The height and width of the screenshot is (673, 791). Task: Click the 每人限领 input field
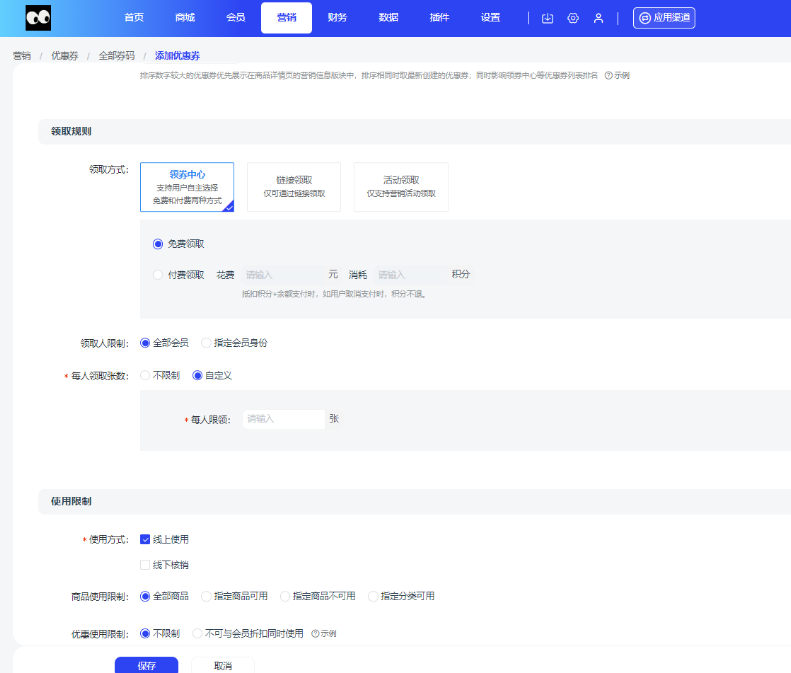click(283, 419)
